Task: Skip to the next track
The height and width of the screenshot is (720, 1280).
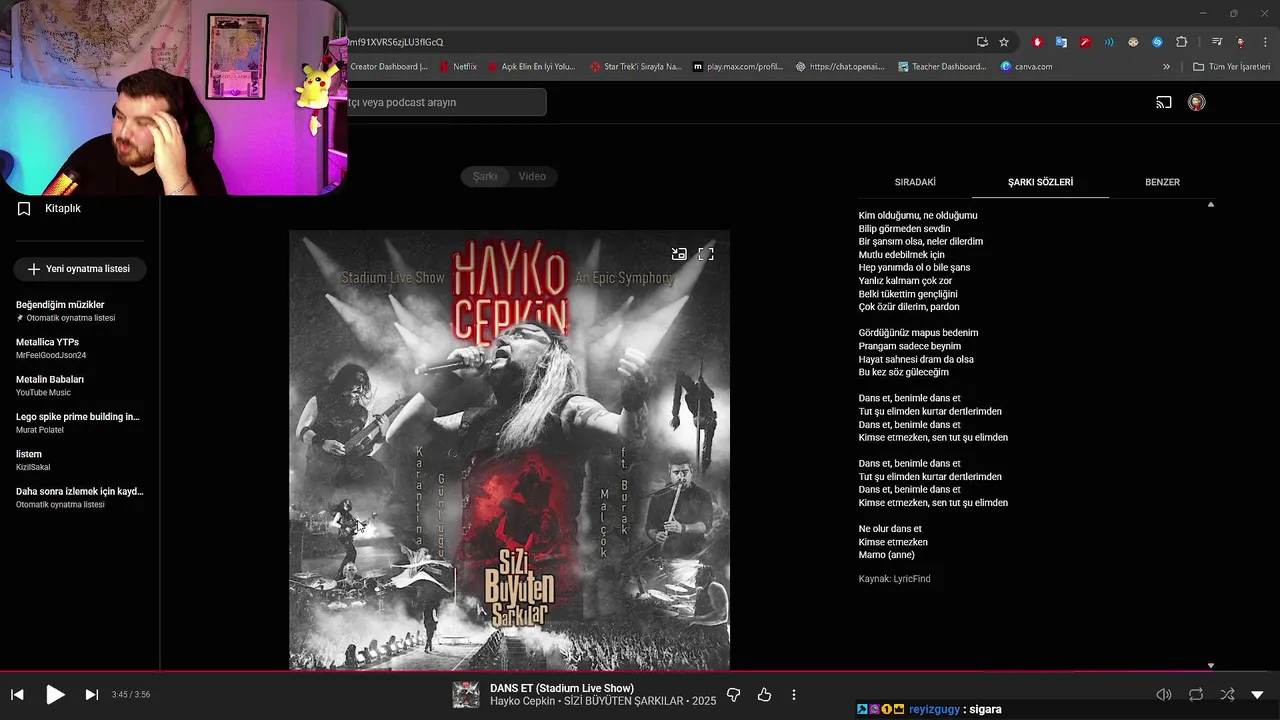Action: tap(91, 694)
